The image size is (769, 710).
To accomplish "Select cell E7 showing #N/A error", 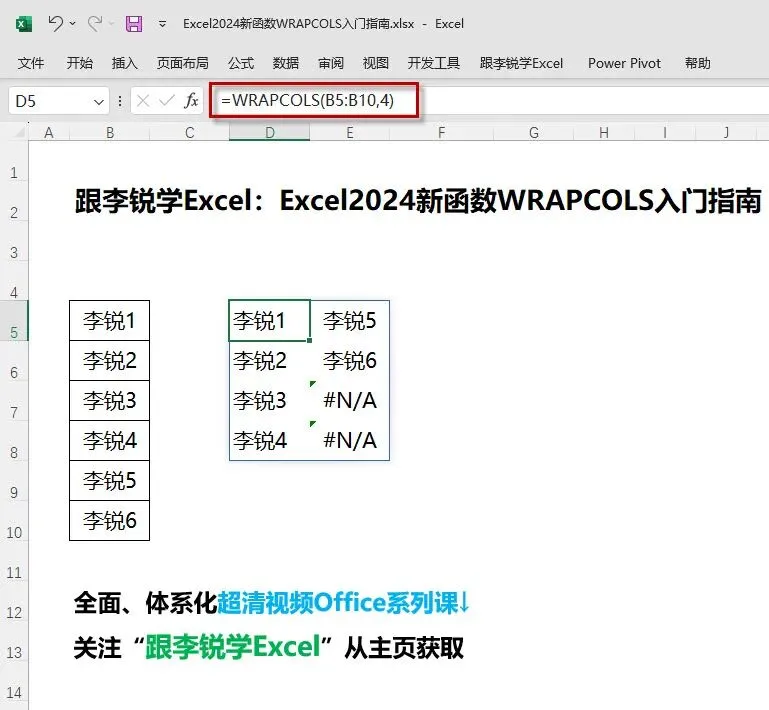I will click(x=350, y=401).
